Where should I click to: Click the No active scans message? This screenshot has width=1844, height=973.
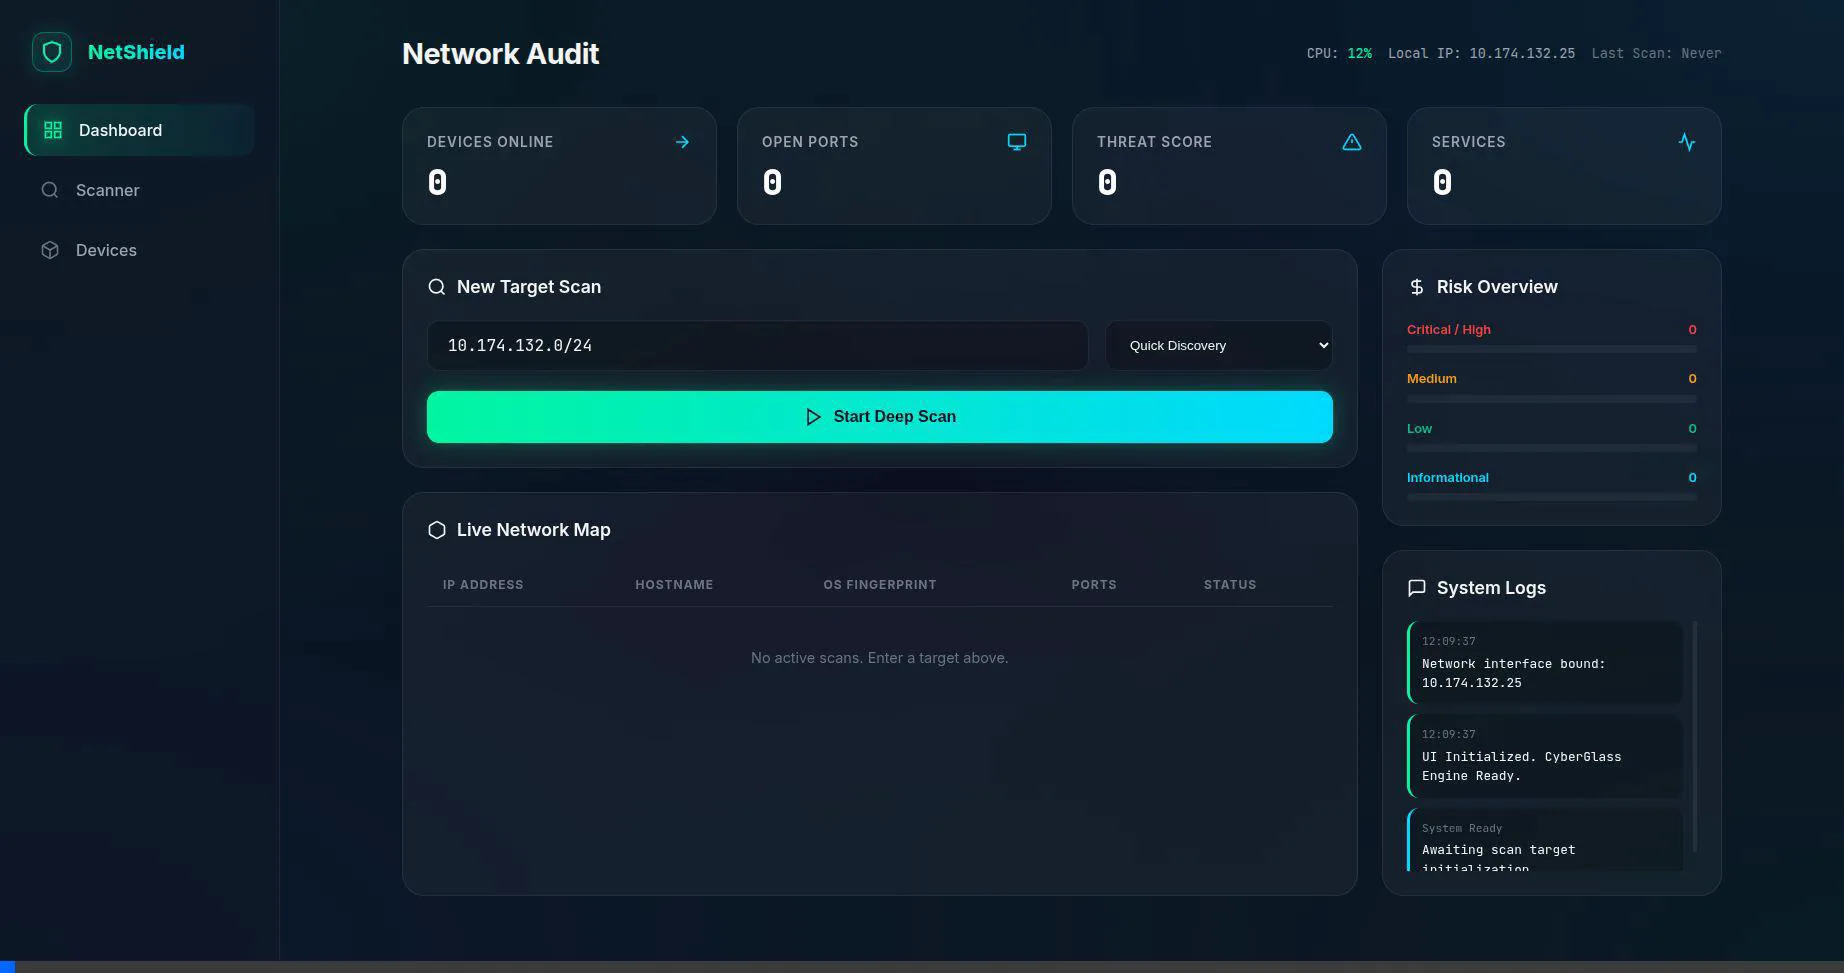coord(879,658)
